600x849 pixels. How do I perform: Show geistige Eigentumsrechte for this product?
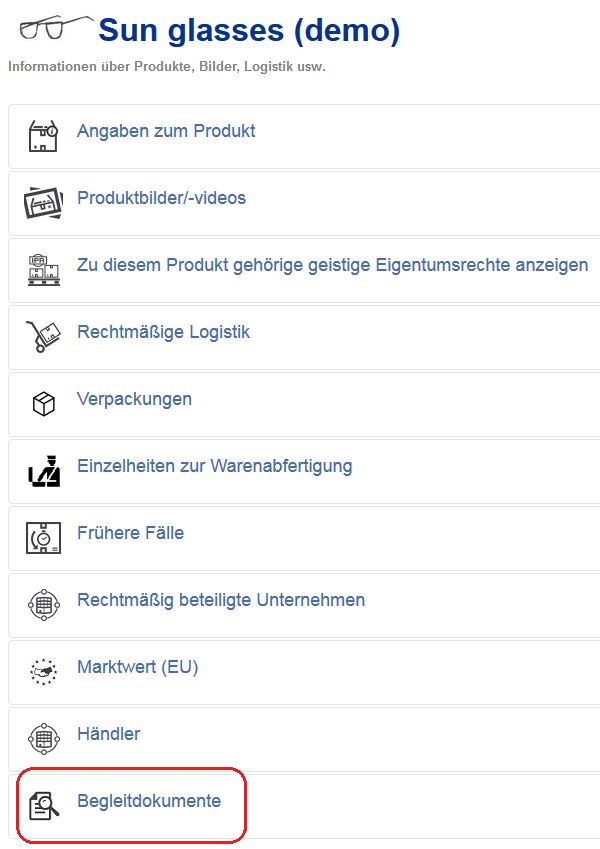point(332,265)
